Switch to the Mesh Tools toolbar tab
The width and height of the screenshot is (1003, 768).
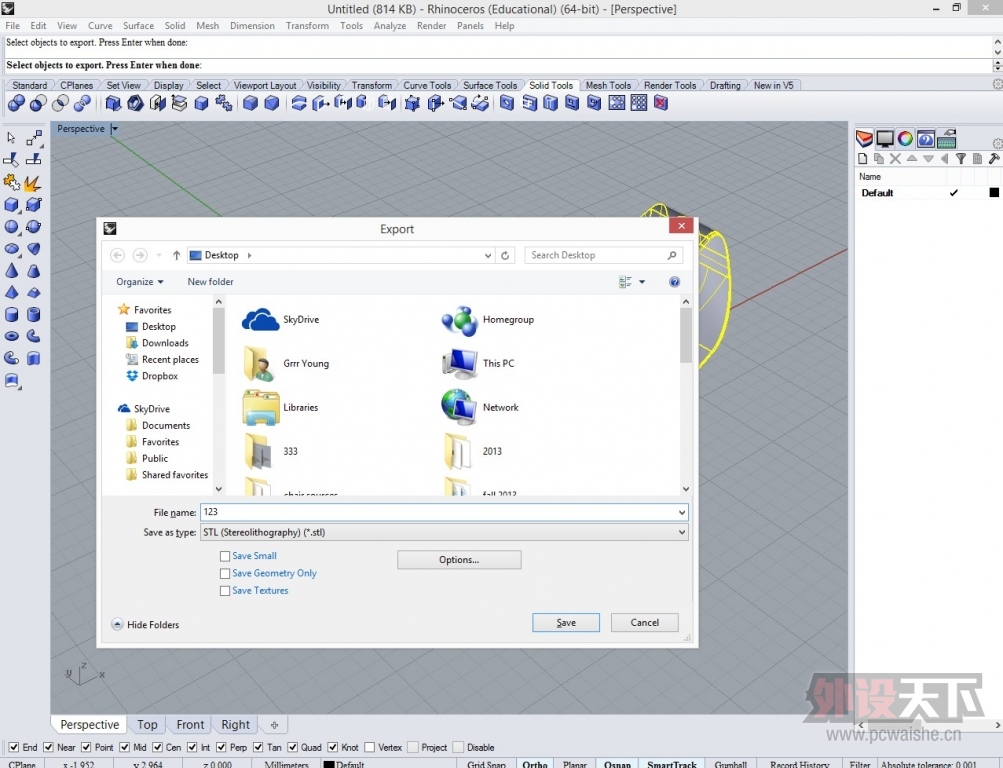[x=608, y=85]
